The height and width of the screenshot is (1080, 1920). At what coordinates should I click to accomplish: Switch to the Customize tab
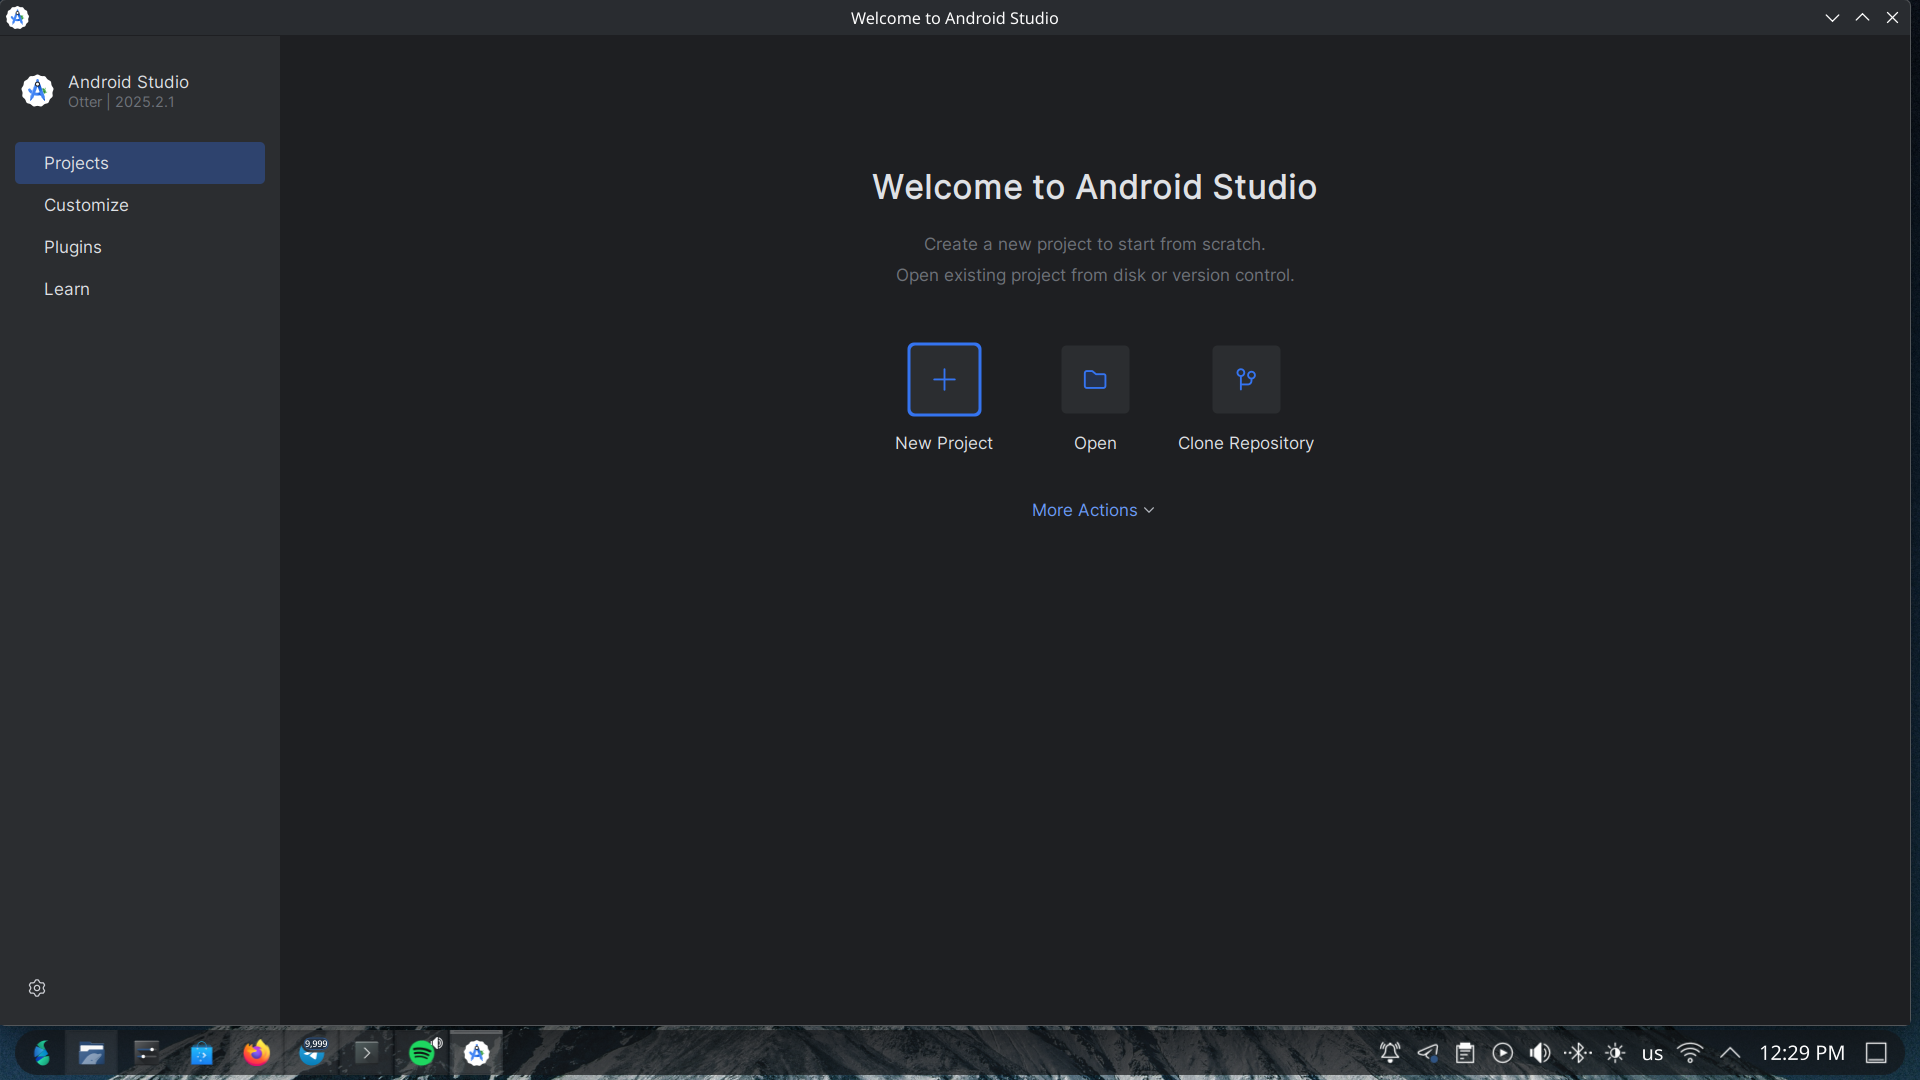[86, 205]
